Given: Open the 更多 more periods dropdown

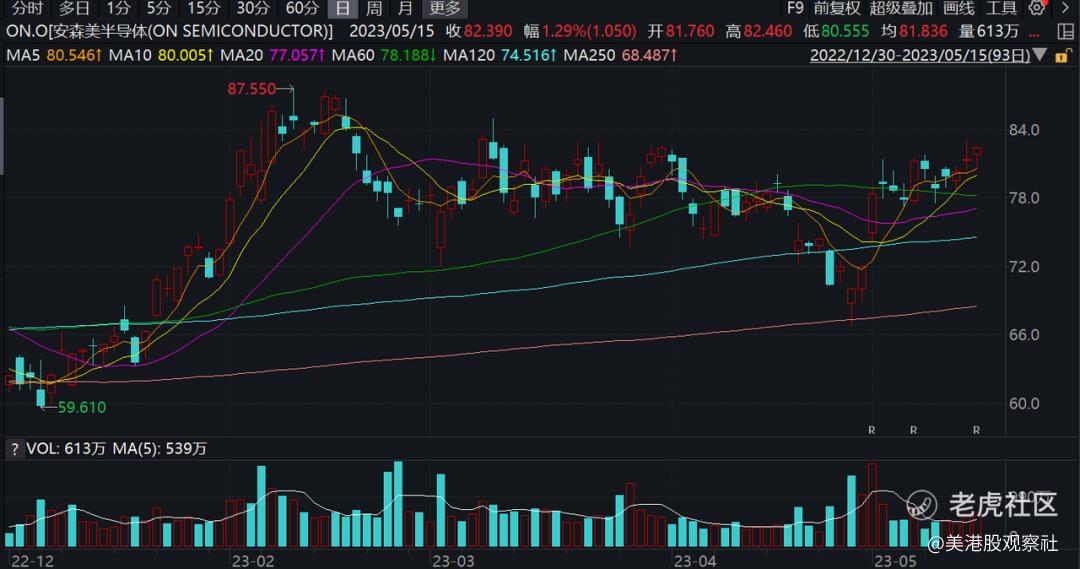Looking at the screenshot, I should pyautogui.click(x=445, y=8).
